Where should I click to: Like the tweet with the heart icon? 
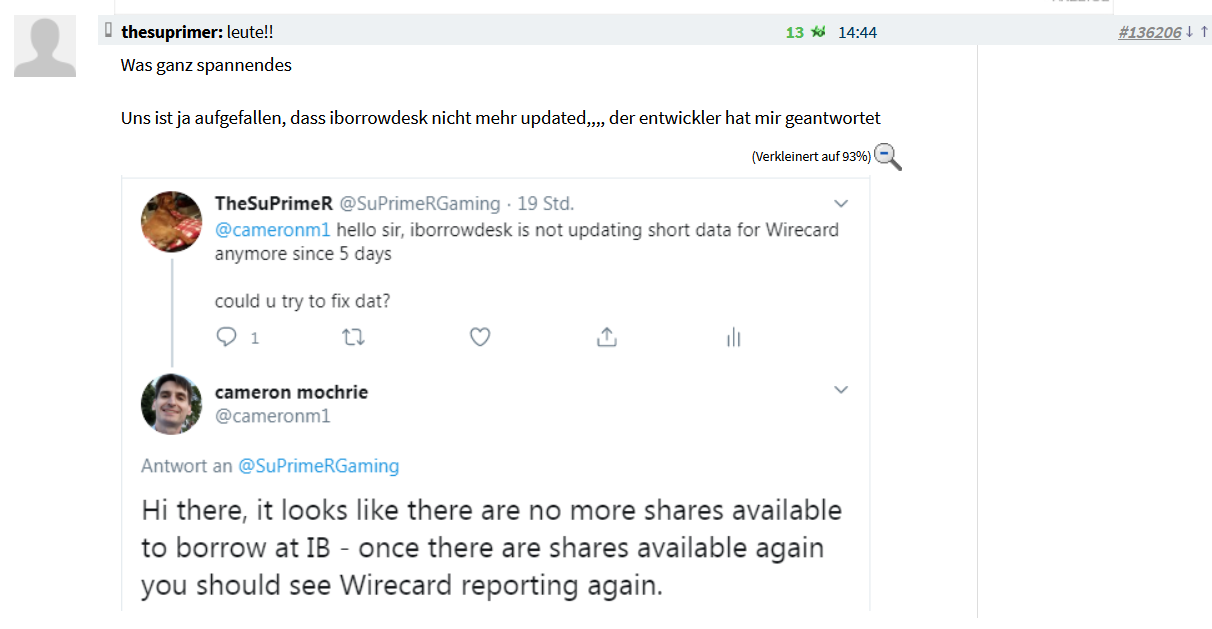[x=480, y=337]
